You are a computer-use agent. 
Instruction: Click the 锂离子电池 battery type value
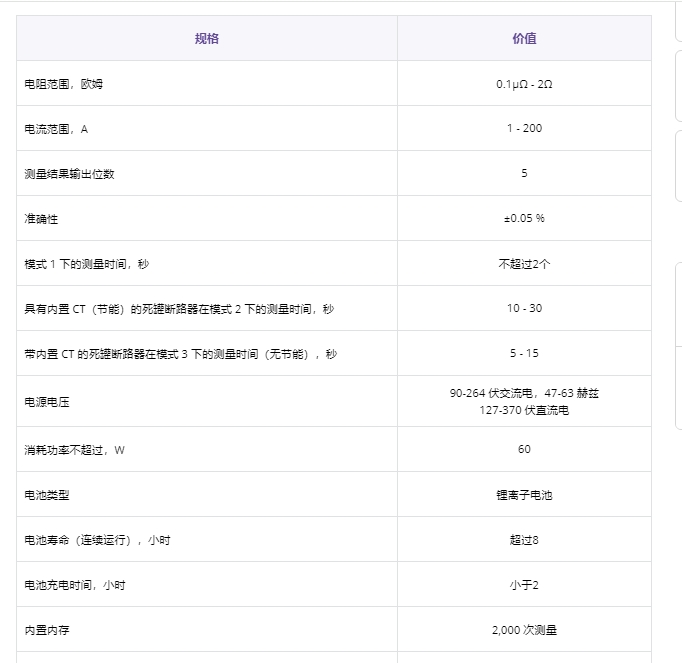(x=524, y=495)
